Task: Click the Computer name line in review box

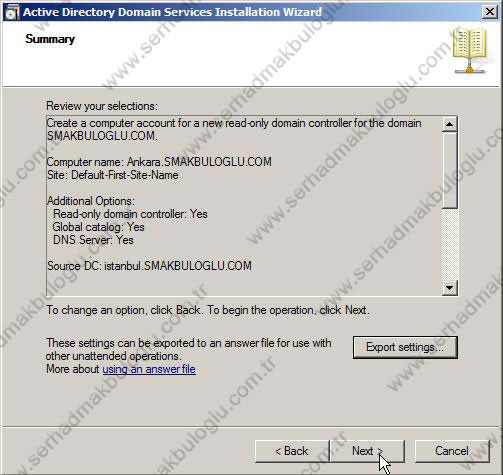Action: [x=159, y=162]
